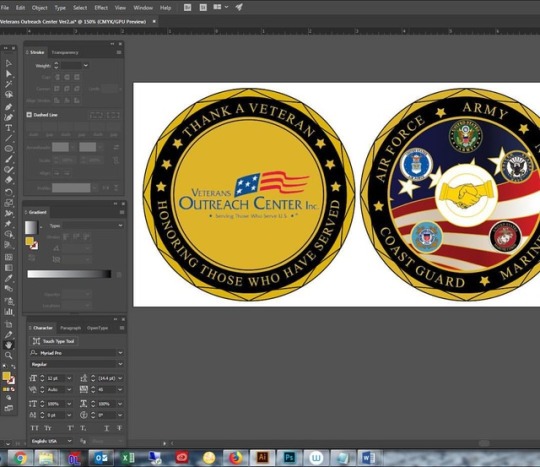540x467 pixels.
Task: Open the File menu
Action: (5, 8)
